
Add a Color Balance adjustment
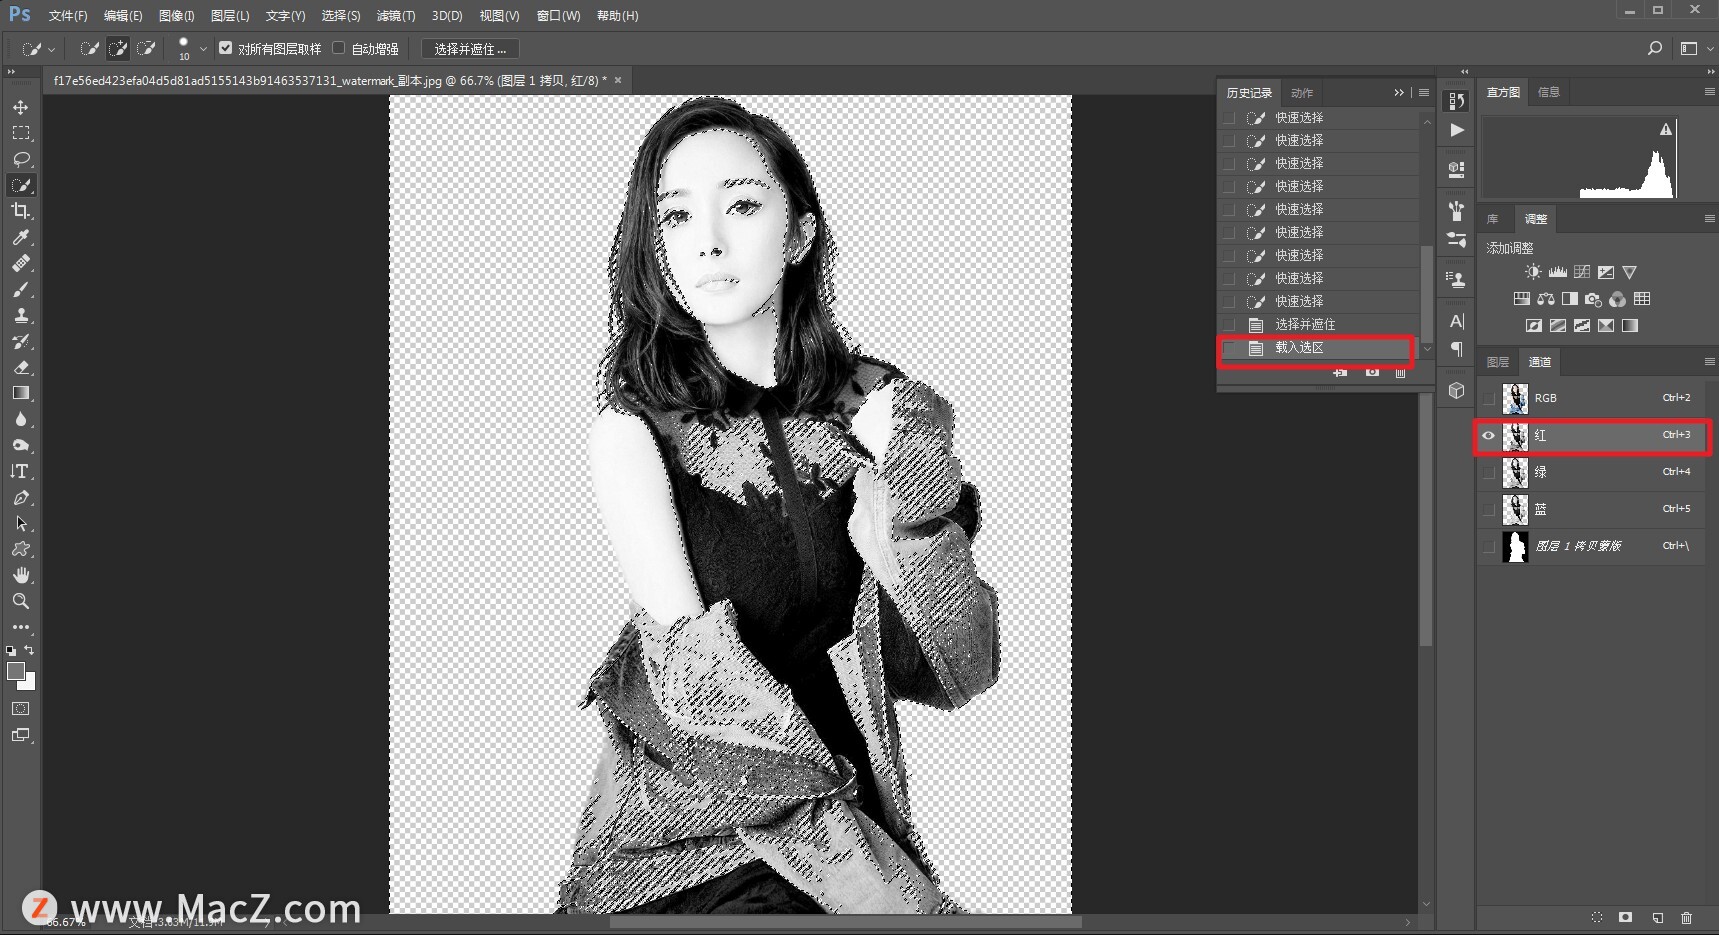1546,299
